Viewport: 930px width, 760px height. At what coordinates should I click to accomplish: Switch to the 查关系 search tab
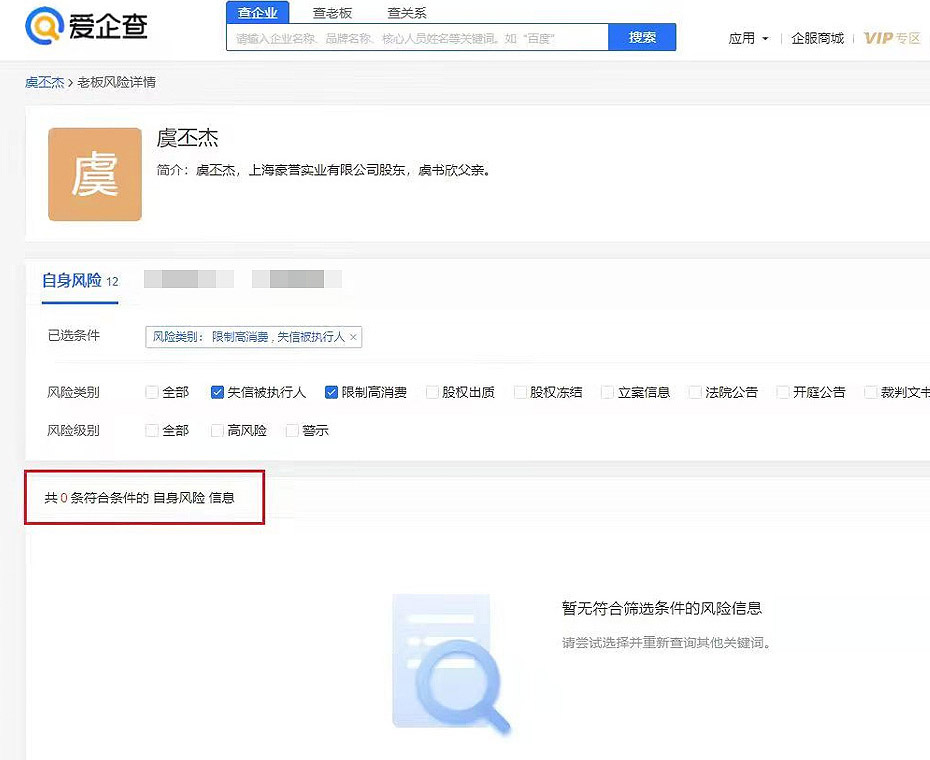pyautogui.click(x=407, y=13)
